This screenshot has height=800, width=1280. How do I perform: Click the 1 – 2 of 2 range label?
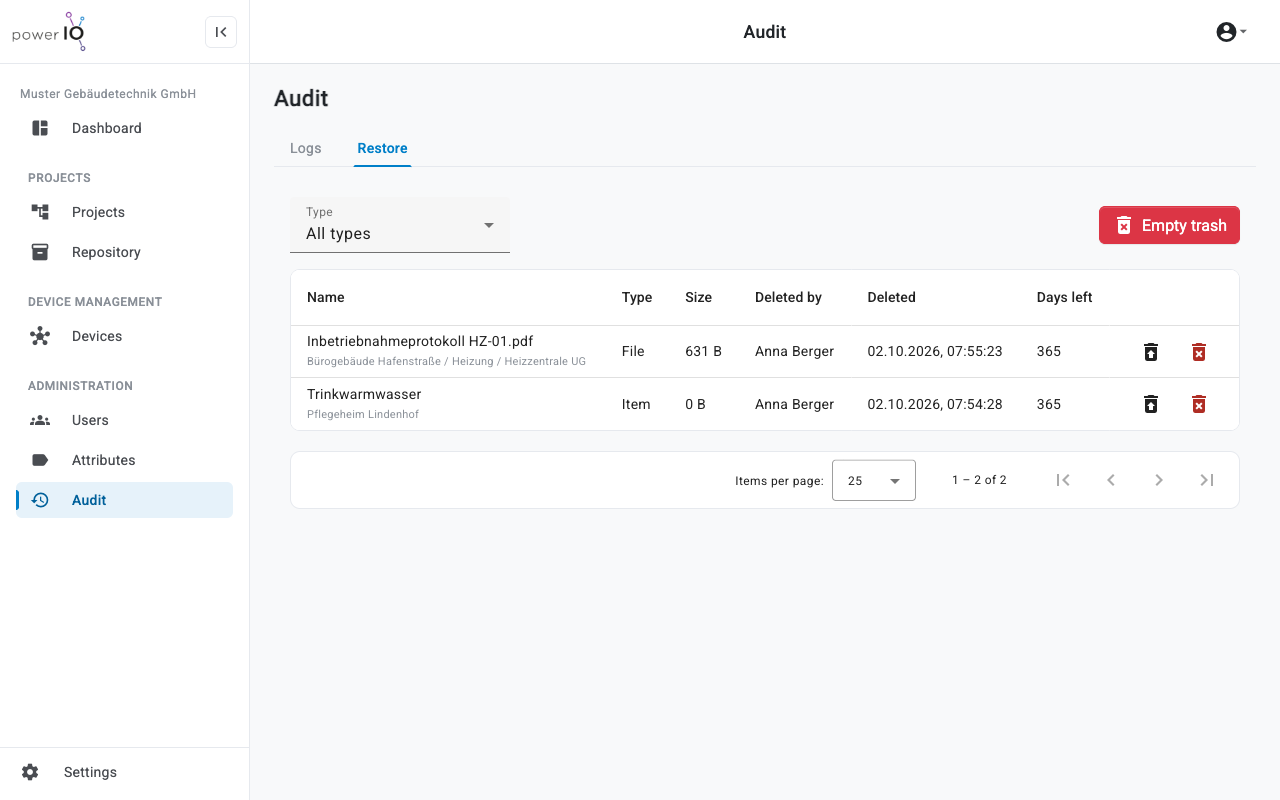point(979,480)
